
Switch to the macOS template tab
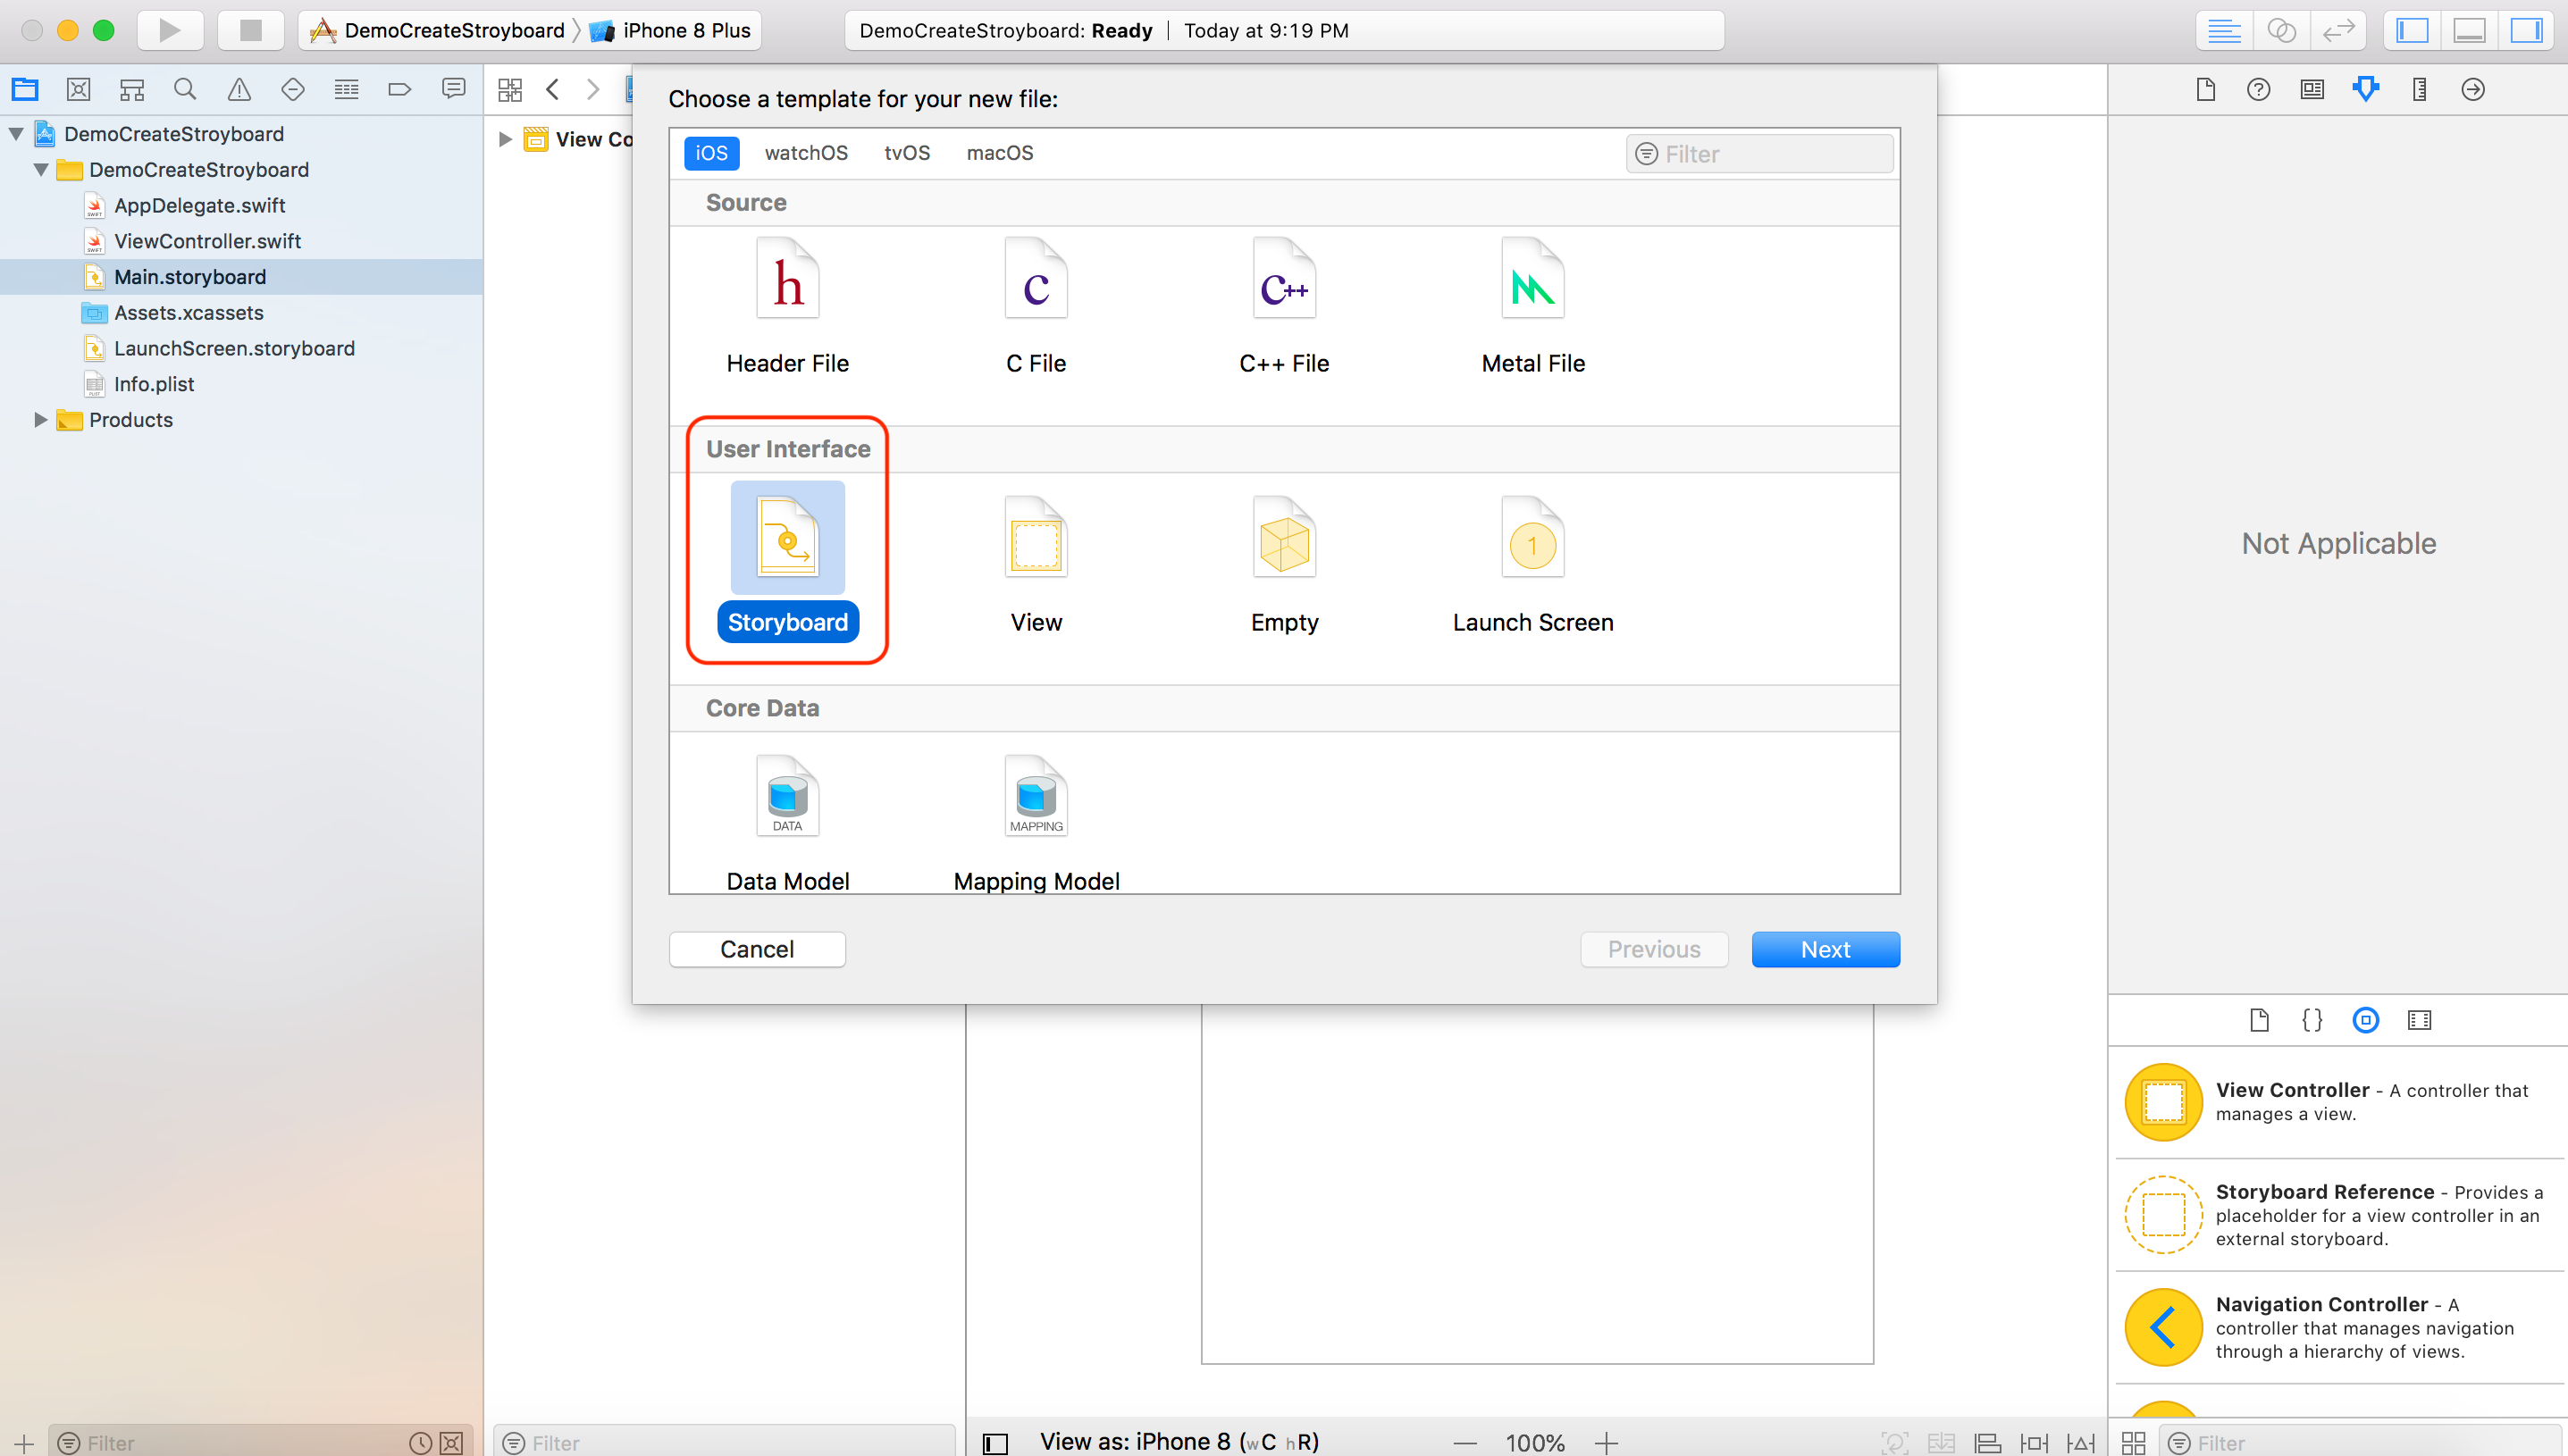tap(999, 153)
